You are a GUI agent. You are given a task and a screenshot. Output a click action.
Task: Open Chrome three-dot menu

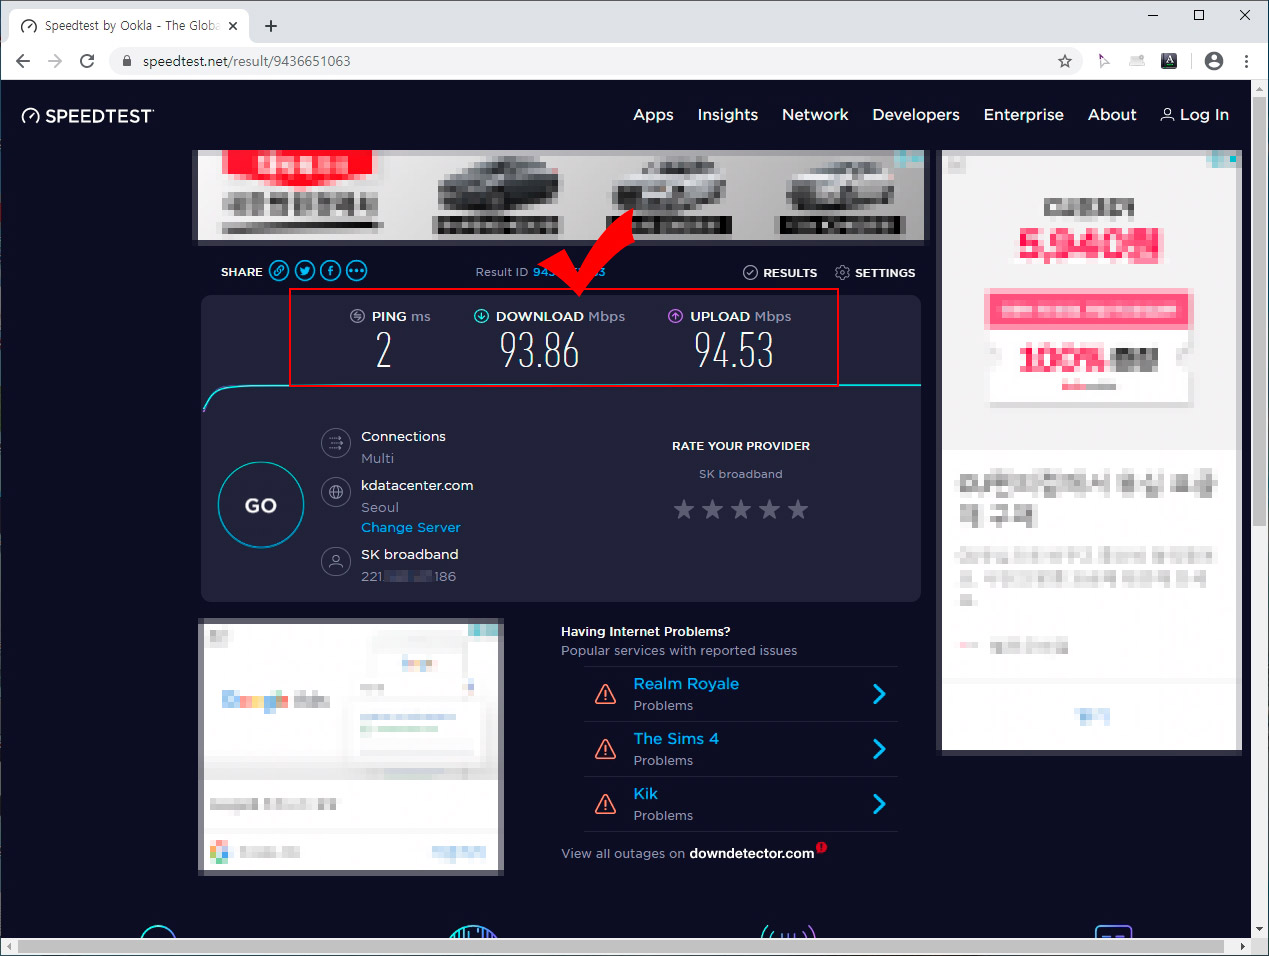(1246, 61)
